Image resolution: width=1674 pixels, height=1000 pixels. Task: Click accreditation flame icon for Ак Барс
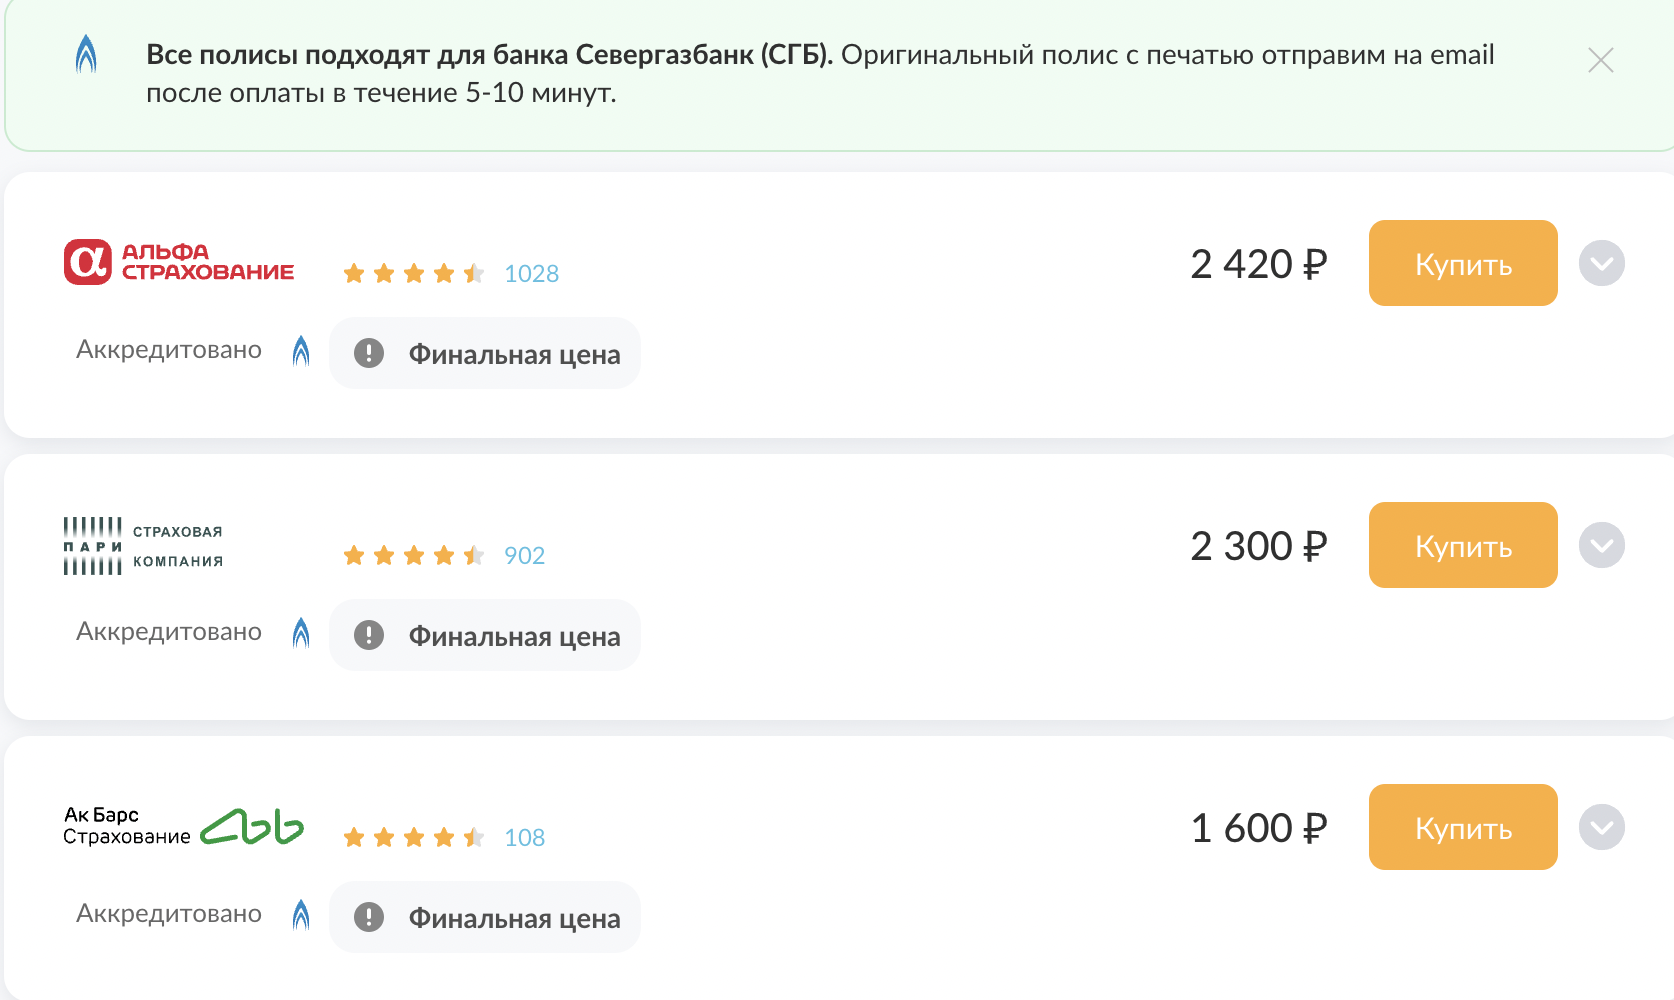pos(301,915)
